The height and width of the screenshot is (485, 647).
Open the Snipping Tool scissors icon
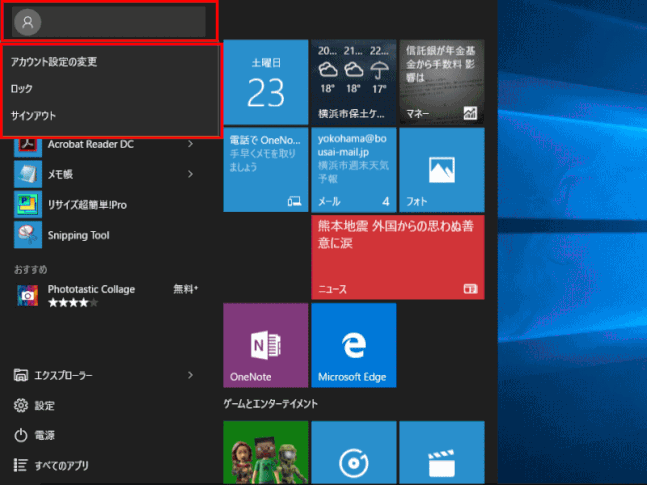pos(28,235)
